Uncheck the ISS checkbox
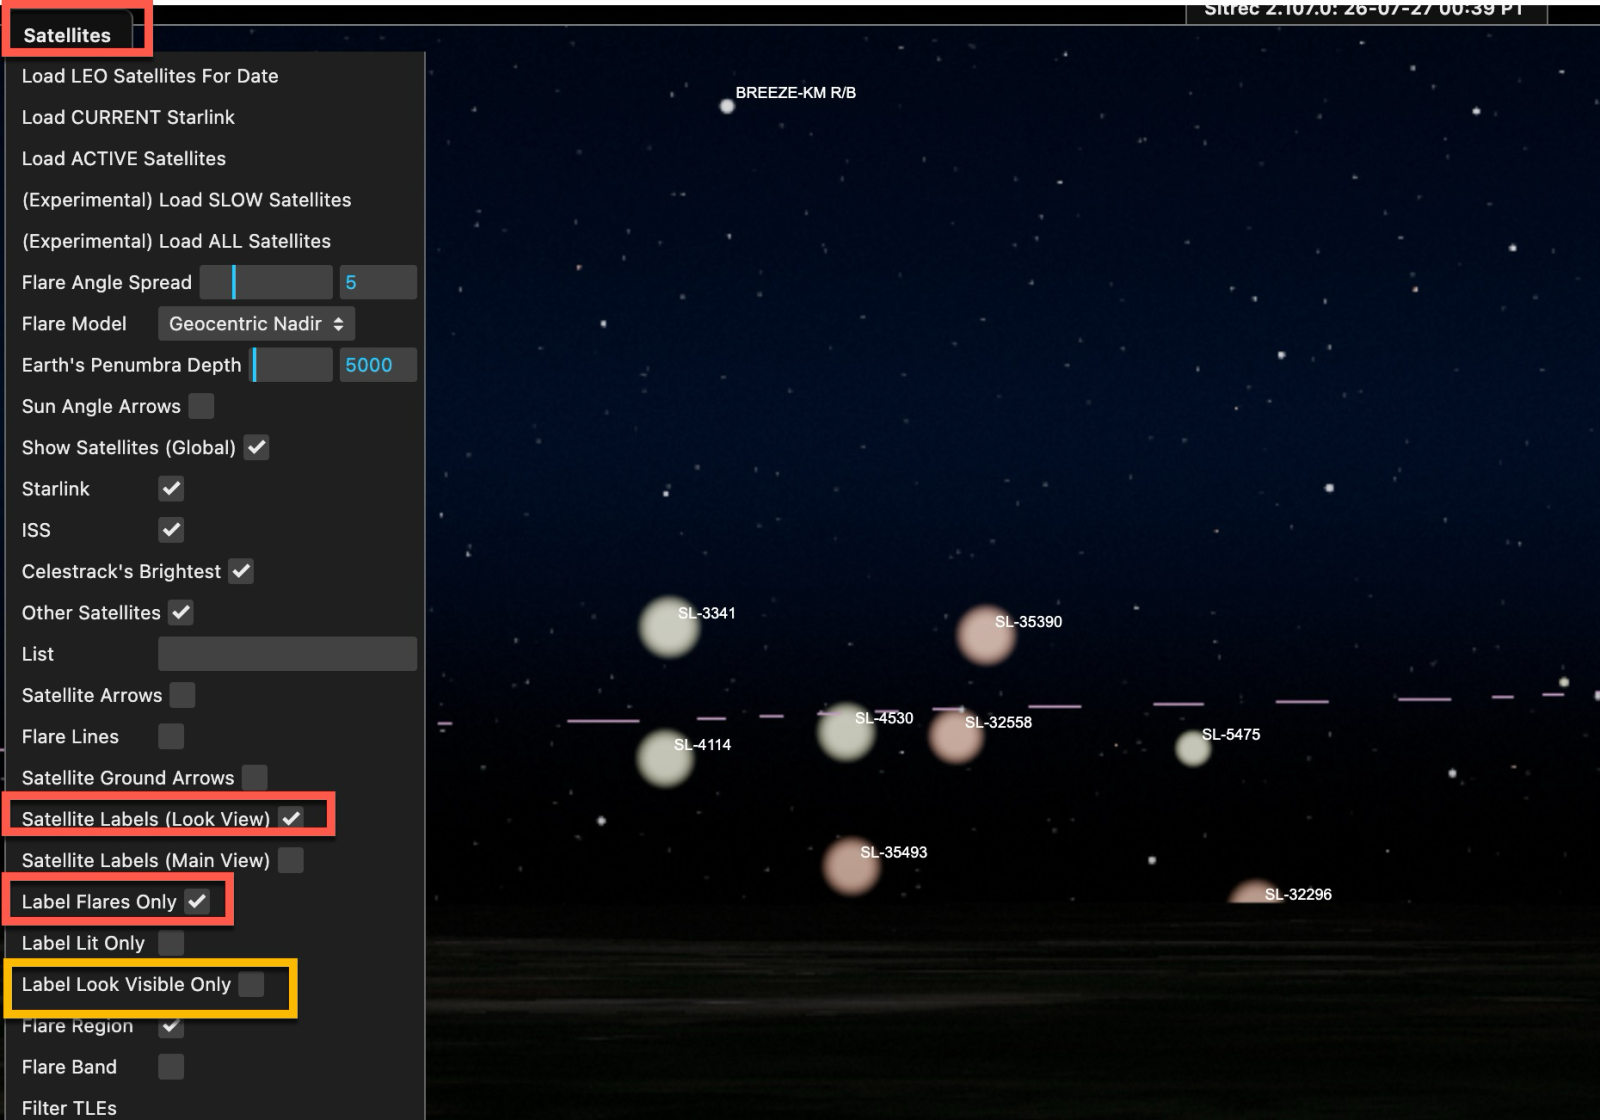The image size is (1600, 1120). (x=171, y=530)
